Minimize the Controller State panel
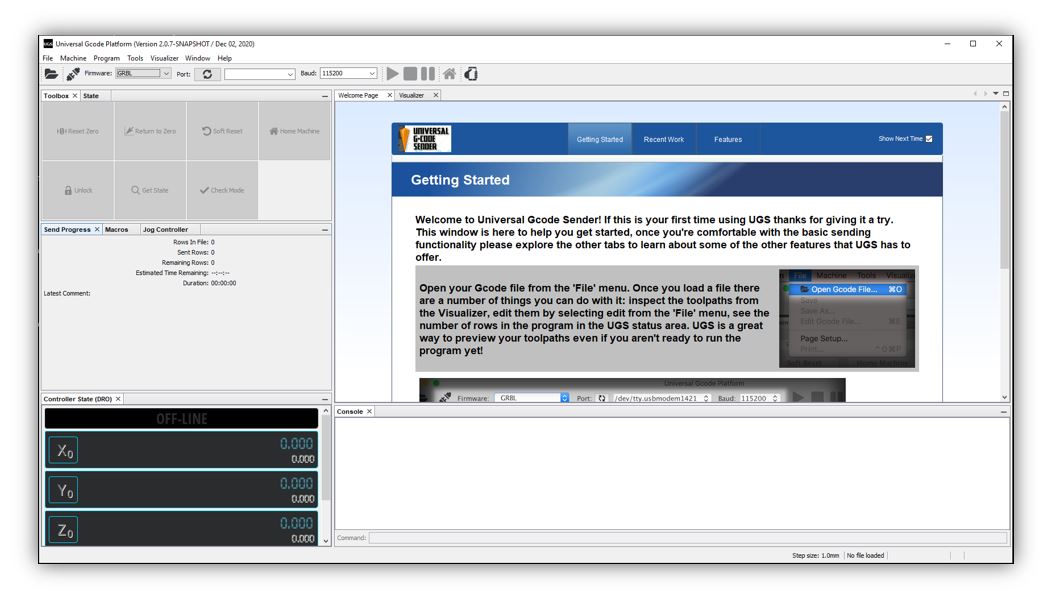The width and height of the screenshot is (1045, 591). click(x=325, y=400)
